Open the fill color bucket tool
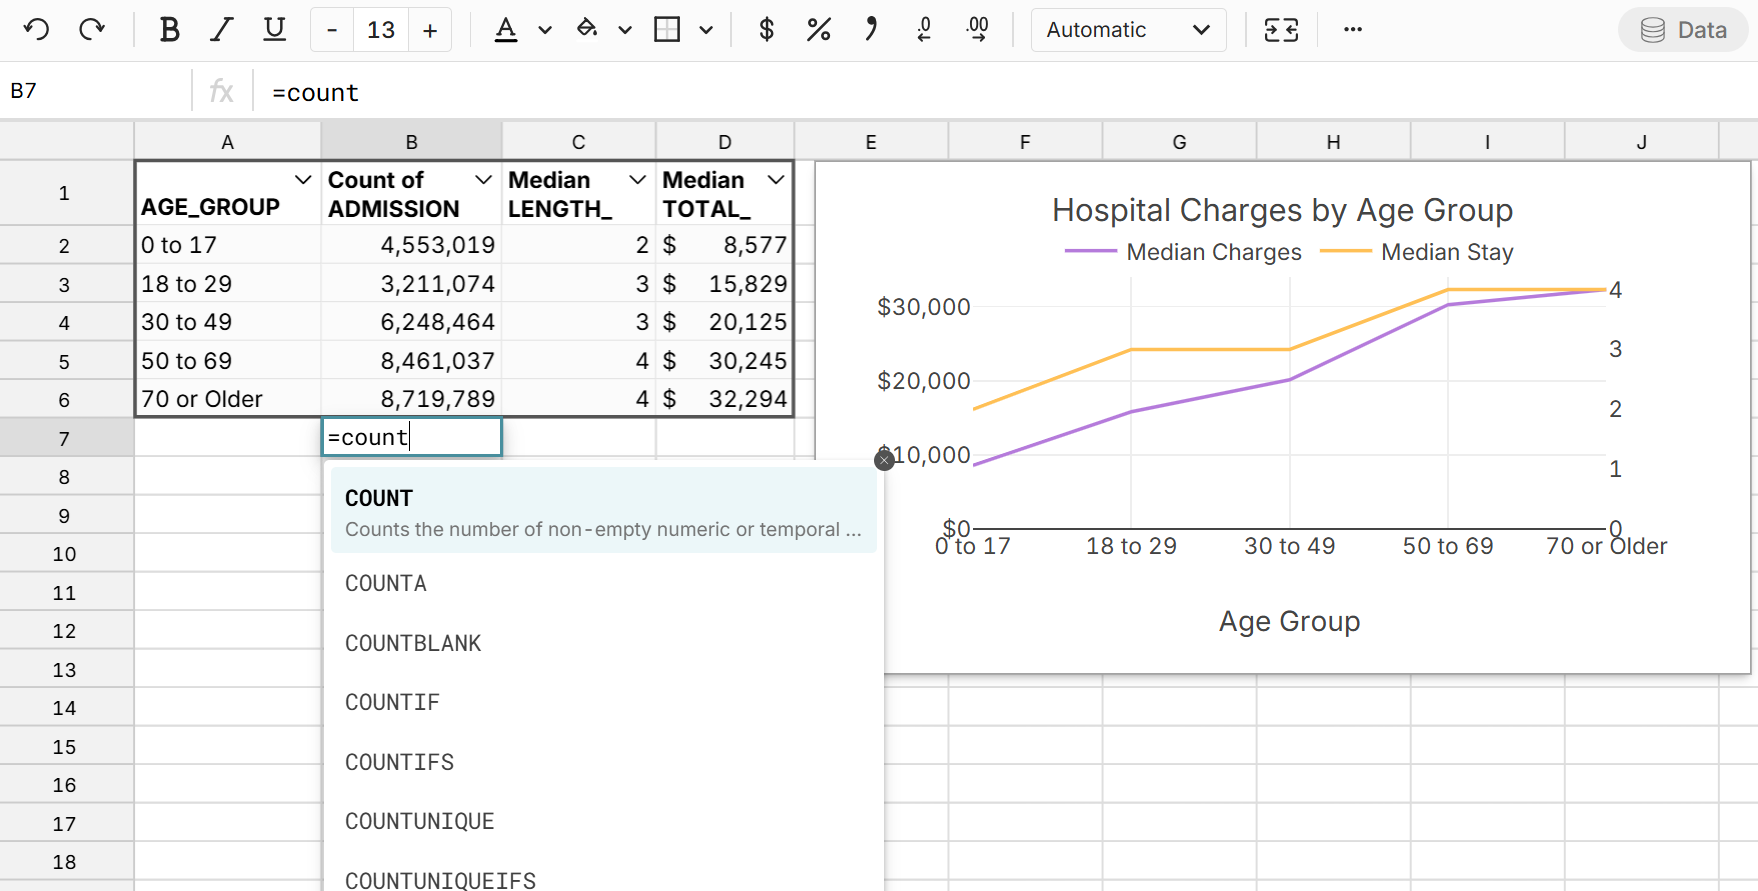The height and width of the screenshot is (891, 1758). (x=587, y=30)
